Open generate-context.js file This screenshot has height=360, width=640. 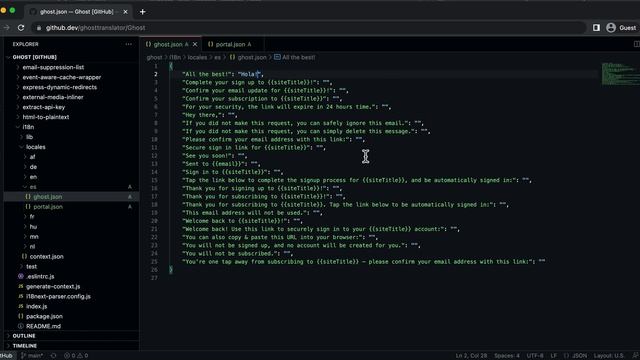coord(53,287)
